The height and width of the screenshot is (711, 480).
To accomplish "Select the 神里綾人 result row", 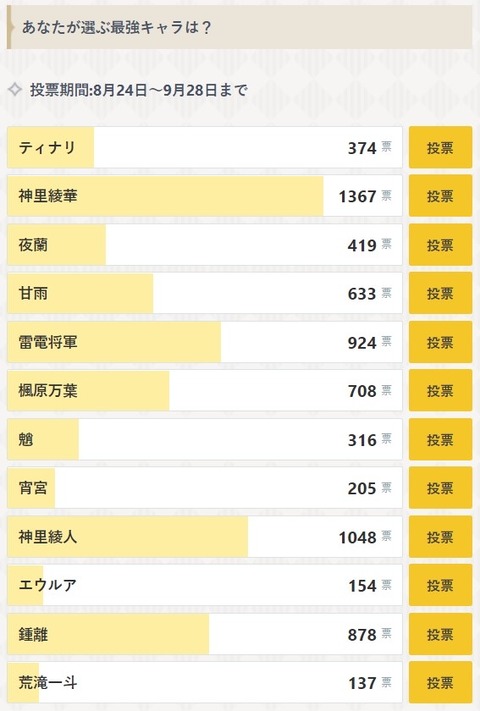I will [x=205, y=537].
